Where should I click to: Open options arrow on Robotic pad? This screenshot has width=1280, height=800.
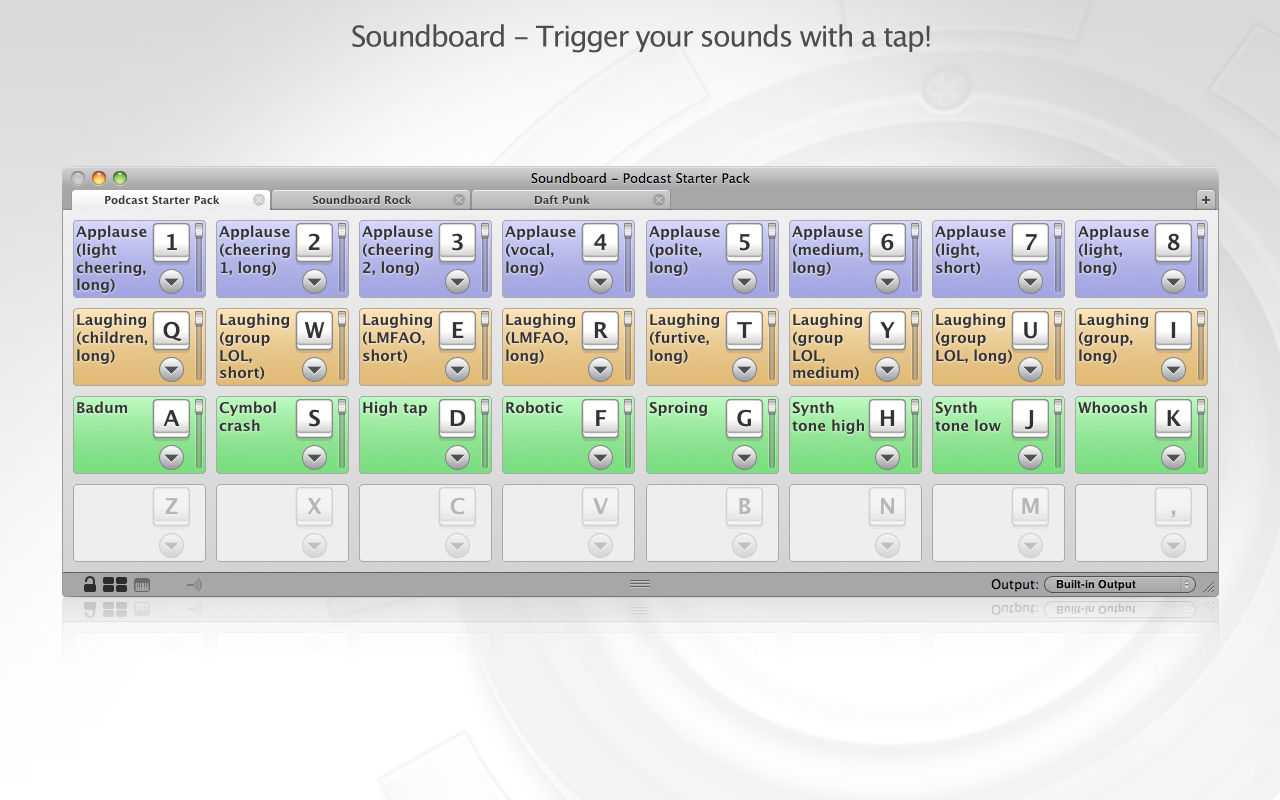(600, 458)
